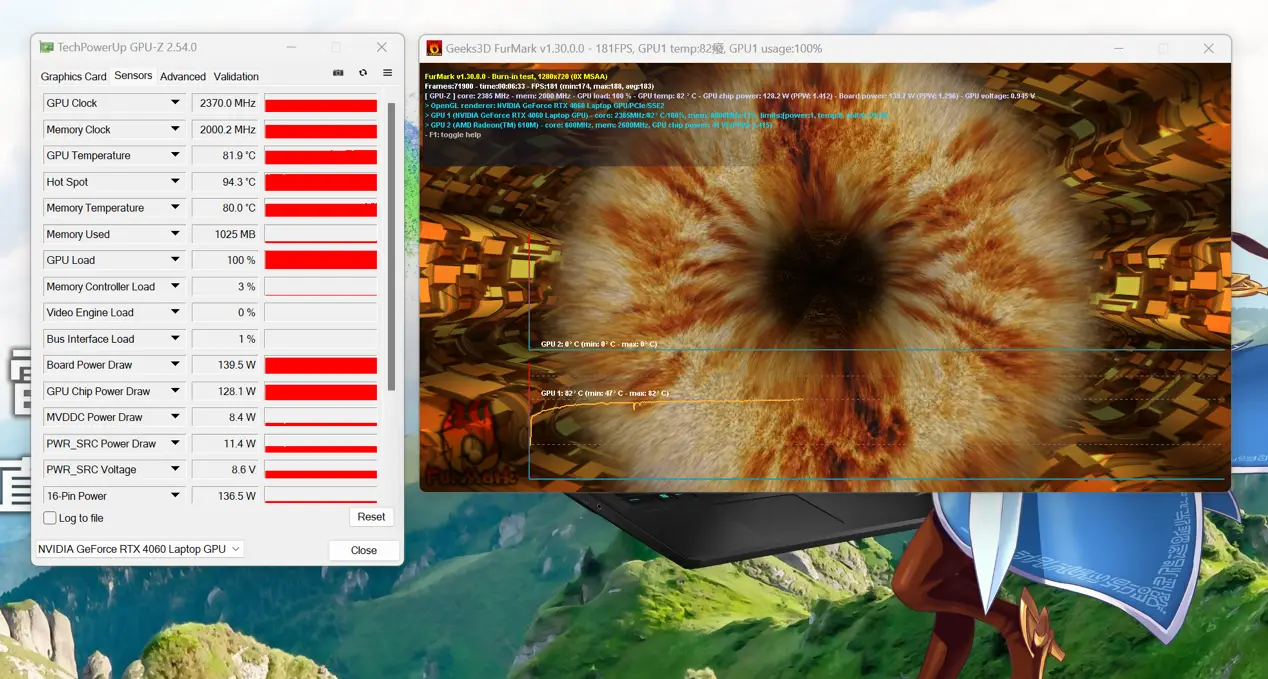Open the PWR_SRC Voltage dropdown
1268x679 pixels.
tap(175, 469)
